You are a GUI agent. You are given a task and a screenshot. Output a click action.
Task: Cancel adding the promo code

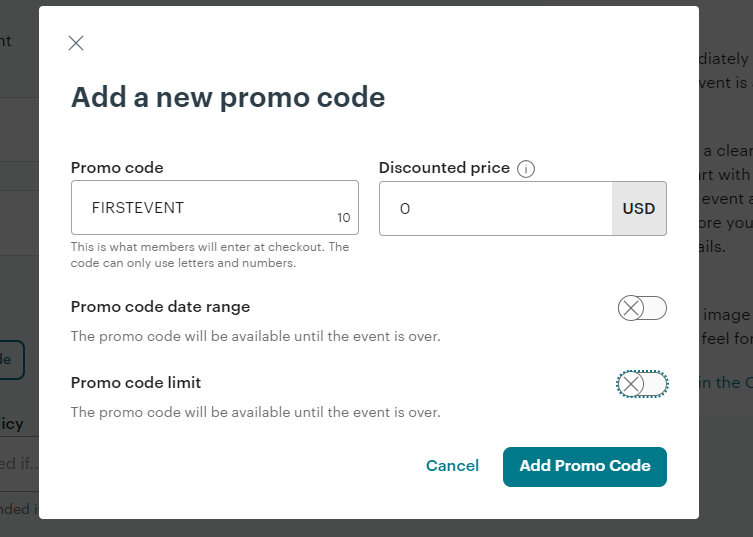pyautogui.click(x=452, y=465)
